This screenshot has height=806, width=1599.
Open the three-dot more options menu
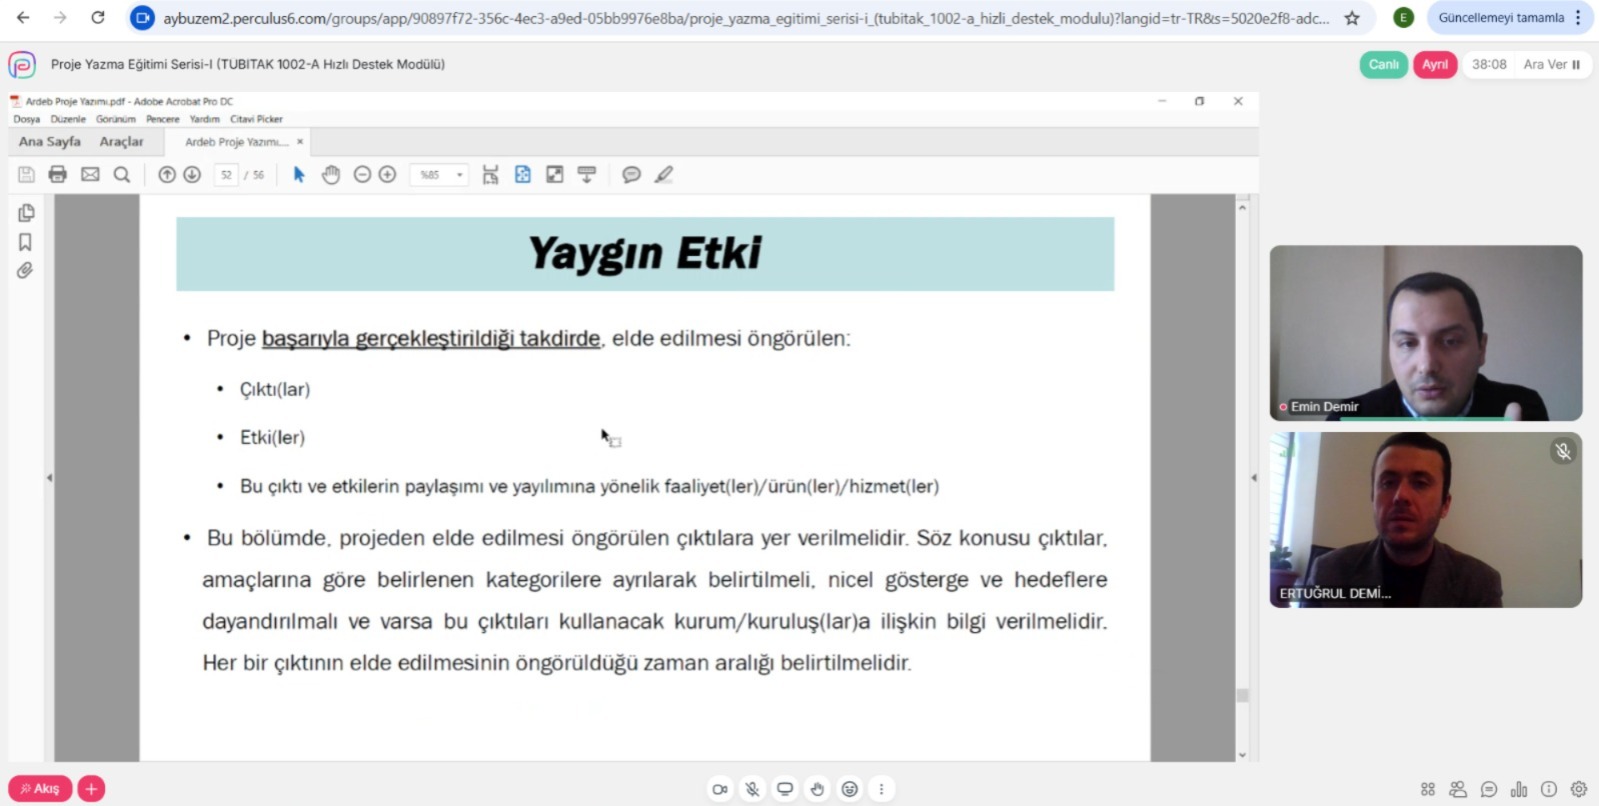[881, 789]
